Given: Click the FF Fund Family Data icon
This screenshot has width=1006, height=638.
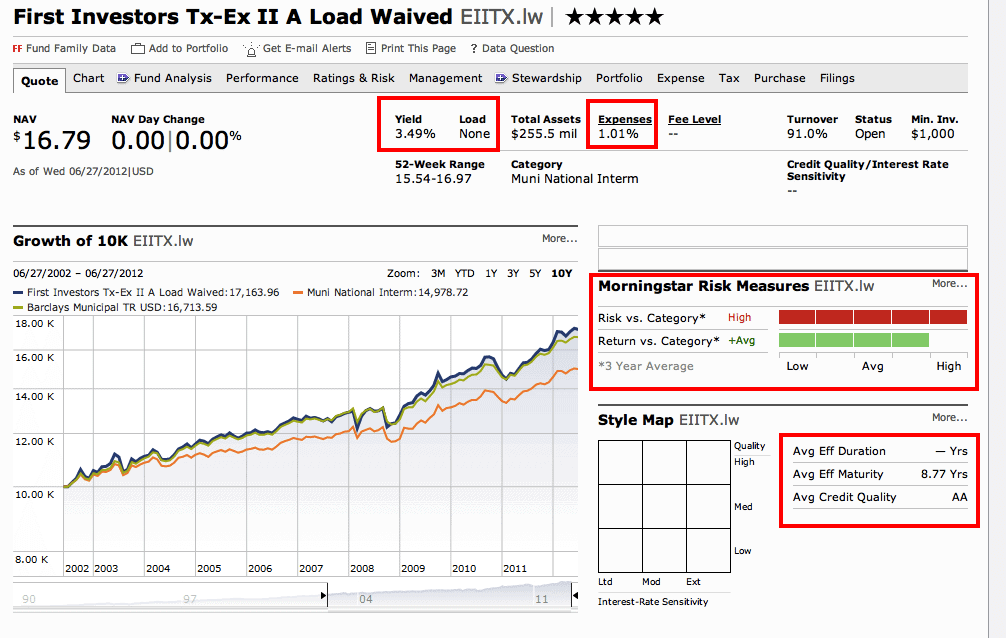Looking at the screenshot, I should [x=17, y=49].
